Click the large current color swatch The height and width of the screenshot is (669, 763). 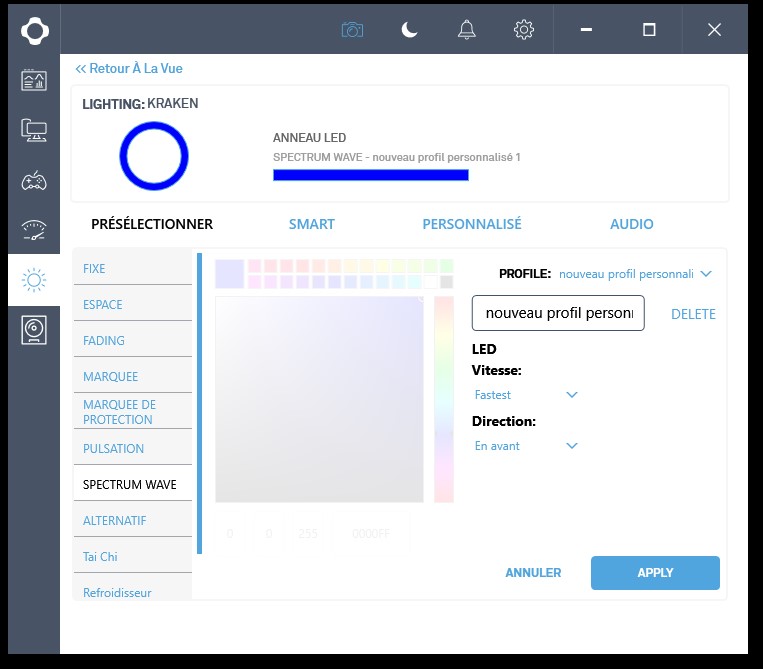[230, 274]
